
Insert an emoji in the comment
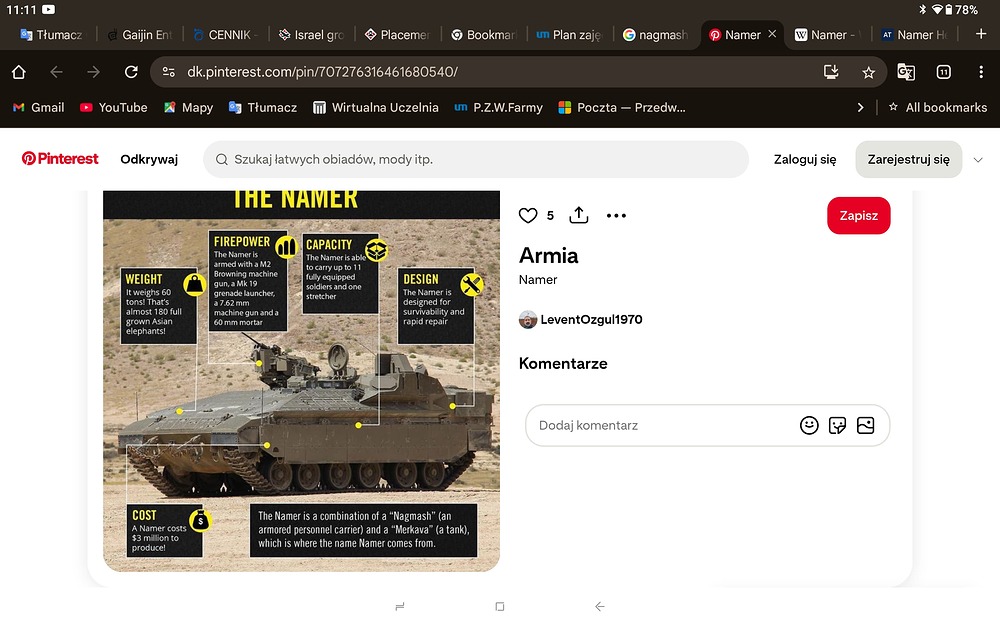pos(809,425)
